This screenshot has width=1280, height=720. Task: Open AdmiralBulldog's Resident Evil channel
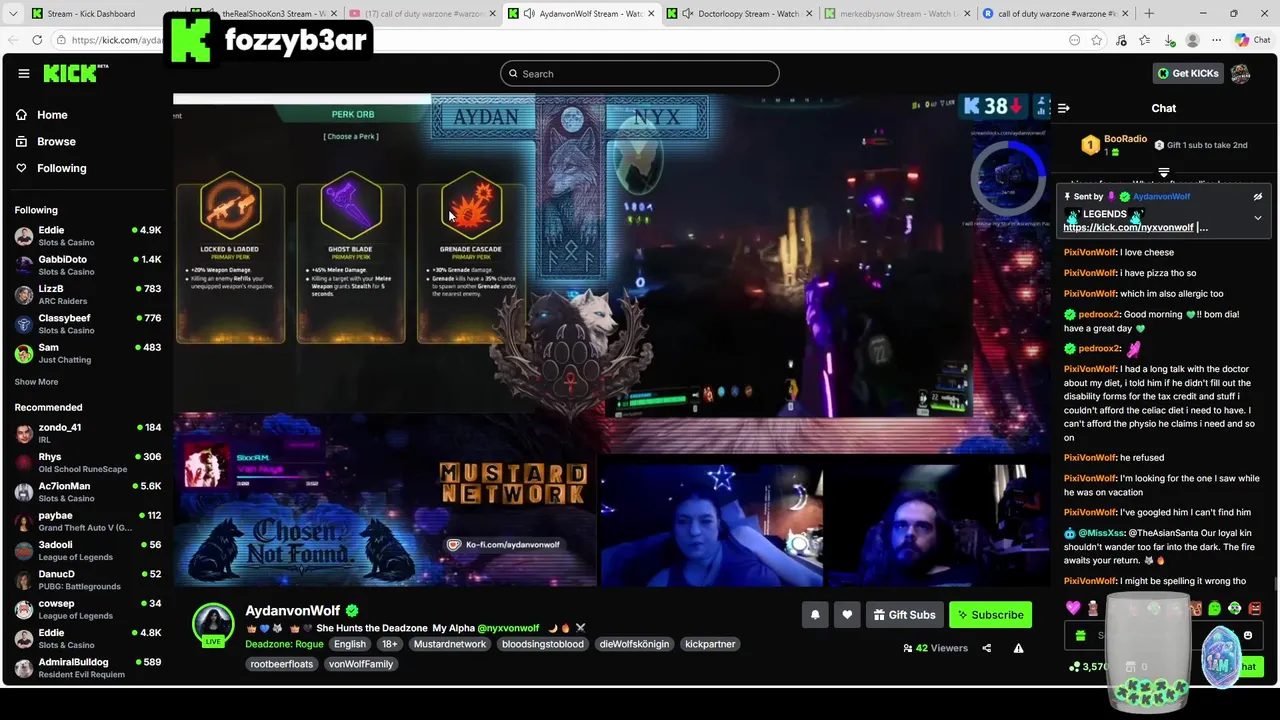tap(87, 667)
